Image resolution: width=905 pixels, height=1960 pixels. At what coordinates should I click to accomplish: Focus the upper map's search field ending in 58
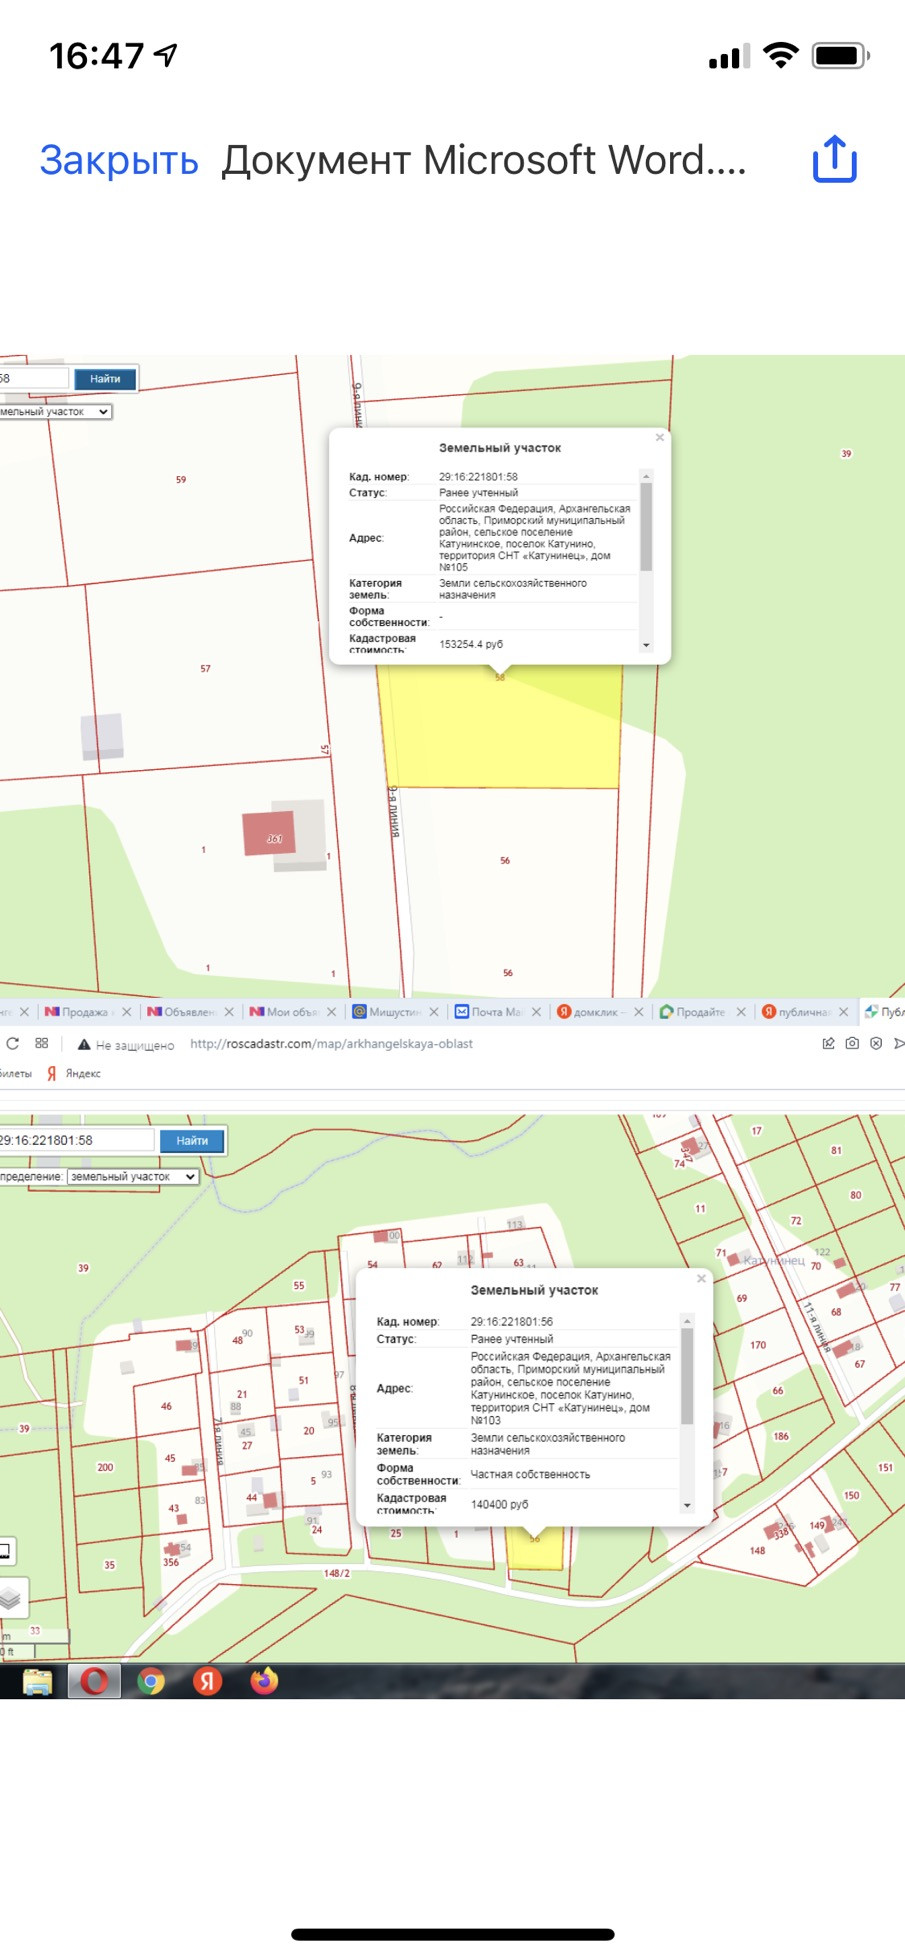[x=35, y=379]
